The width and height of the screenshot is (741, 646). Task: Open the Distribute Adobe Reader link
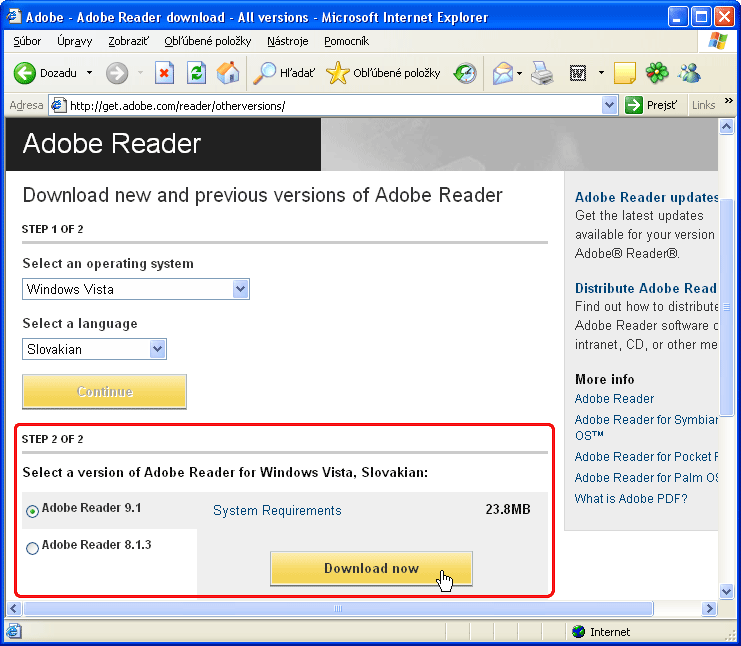coord(646,288)
